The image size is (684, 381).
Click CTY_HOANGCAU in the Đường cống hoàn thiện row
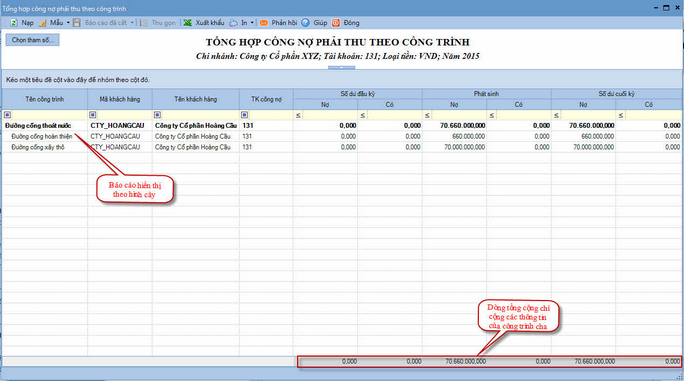click(x=115, y=137)
